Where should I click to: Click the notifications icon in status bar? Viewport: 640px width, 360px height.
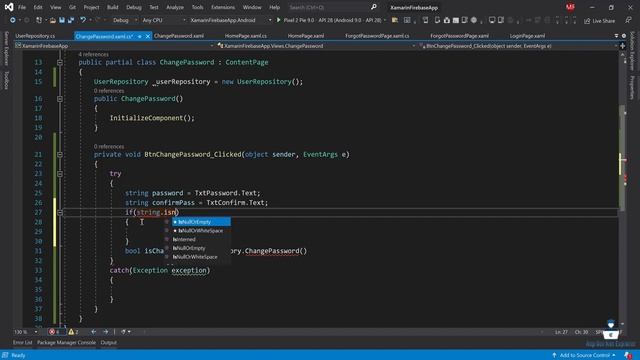628,356
